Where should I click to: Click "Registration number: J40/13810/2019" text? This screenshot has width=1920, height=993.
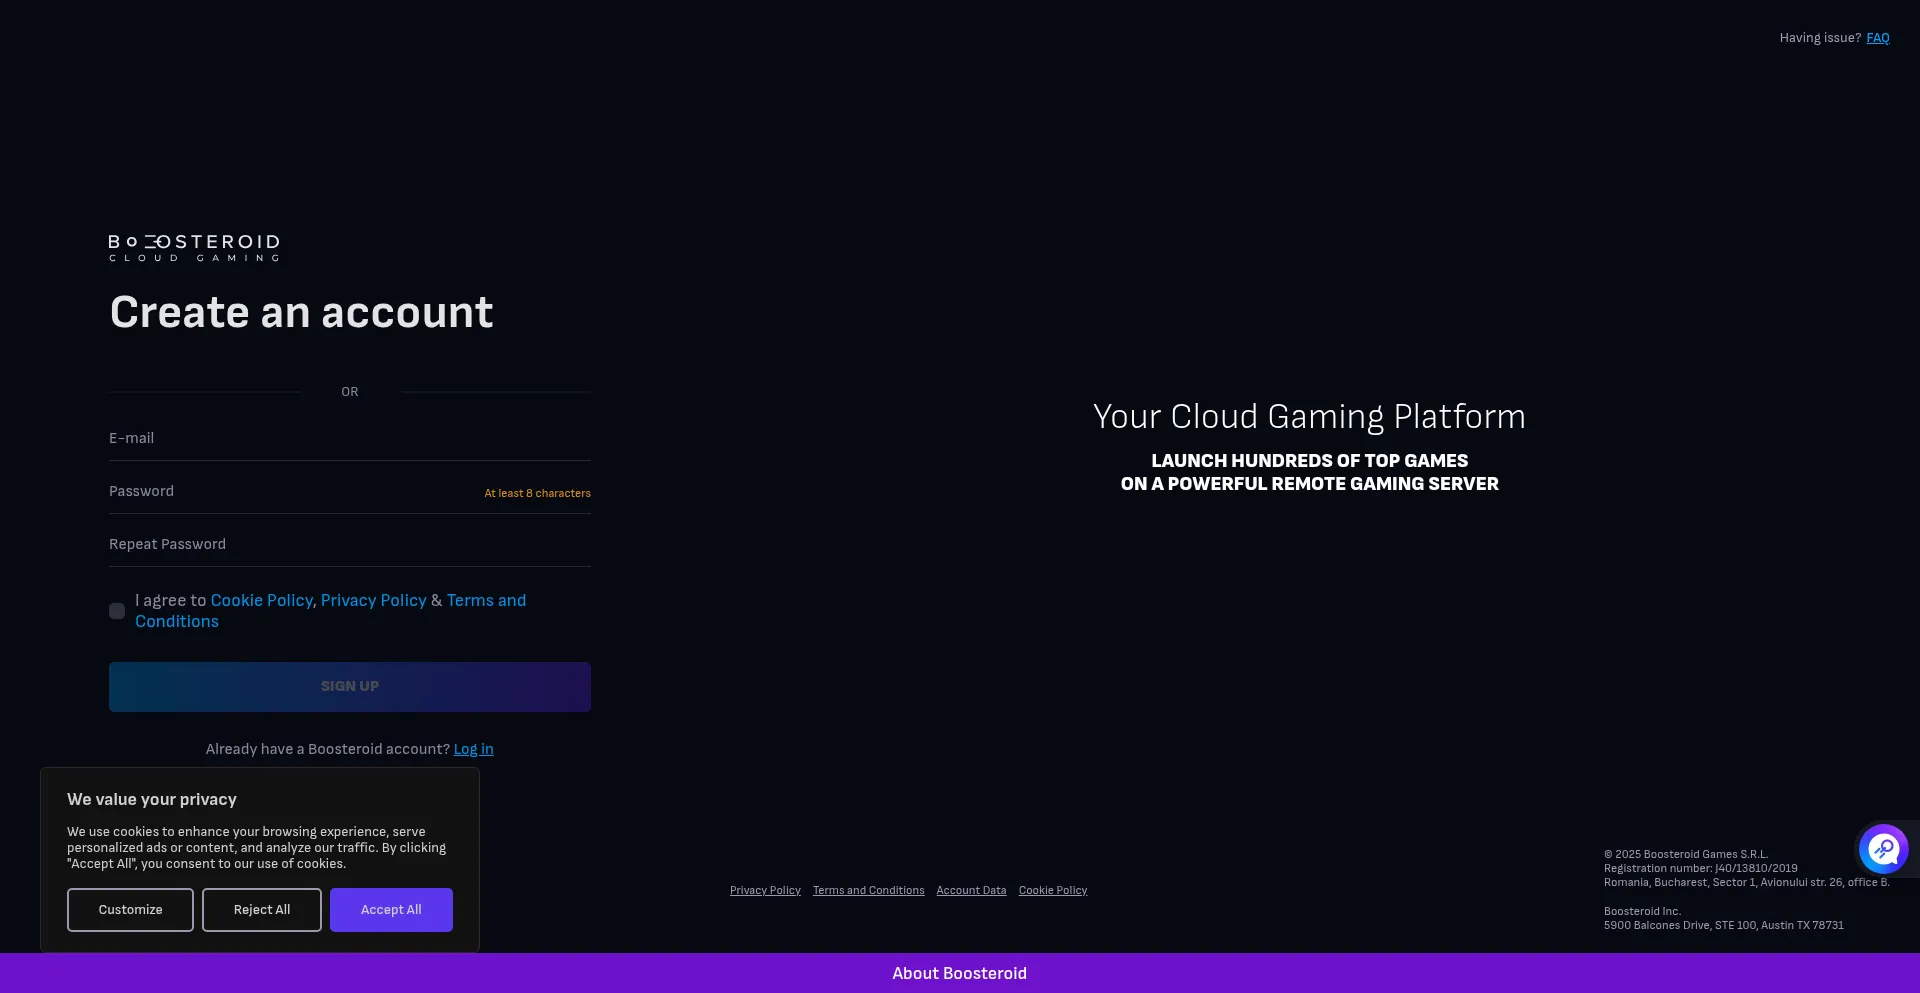pos(1700,868)
